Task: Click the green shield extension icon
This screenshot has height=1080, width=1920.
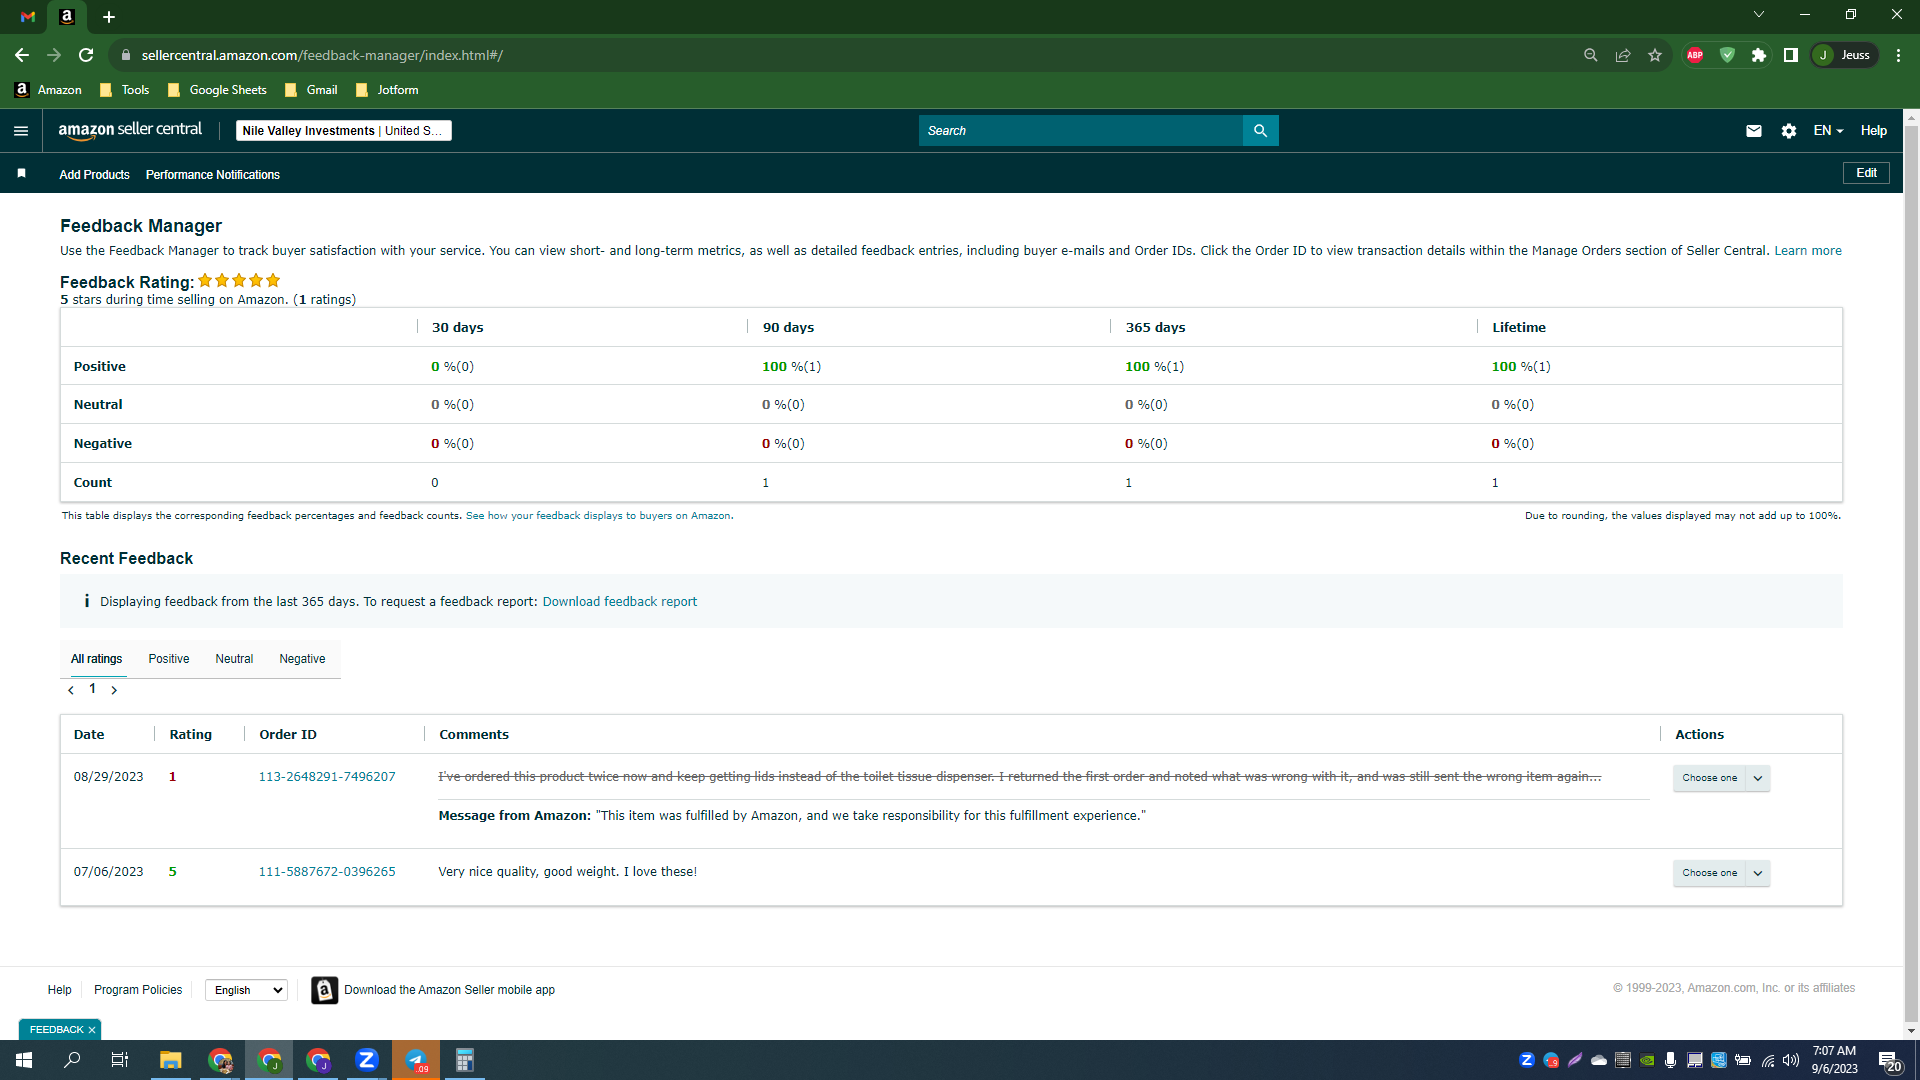Action: pyautogui.click(x=1727, y=55)
